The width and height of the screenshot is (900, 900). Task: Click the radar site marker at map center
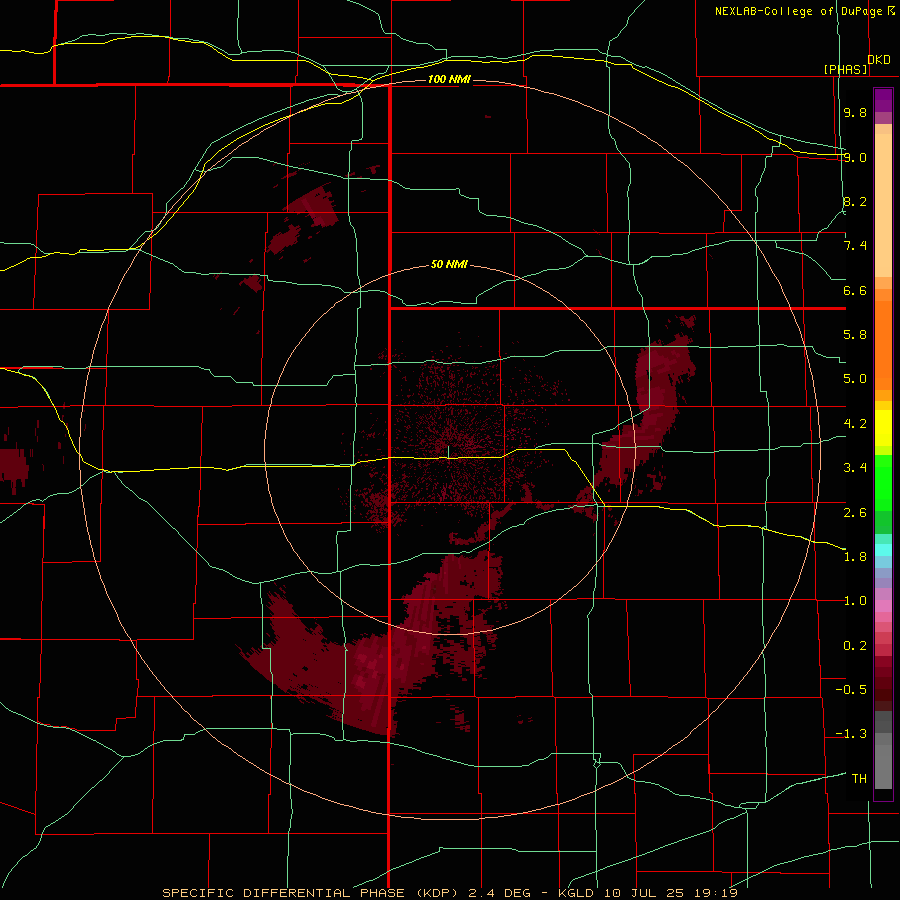click(448, 451)
